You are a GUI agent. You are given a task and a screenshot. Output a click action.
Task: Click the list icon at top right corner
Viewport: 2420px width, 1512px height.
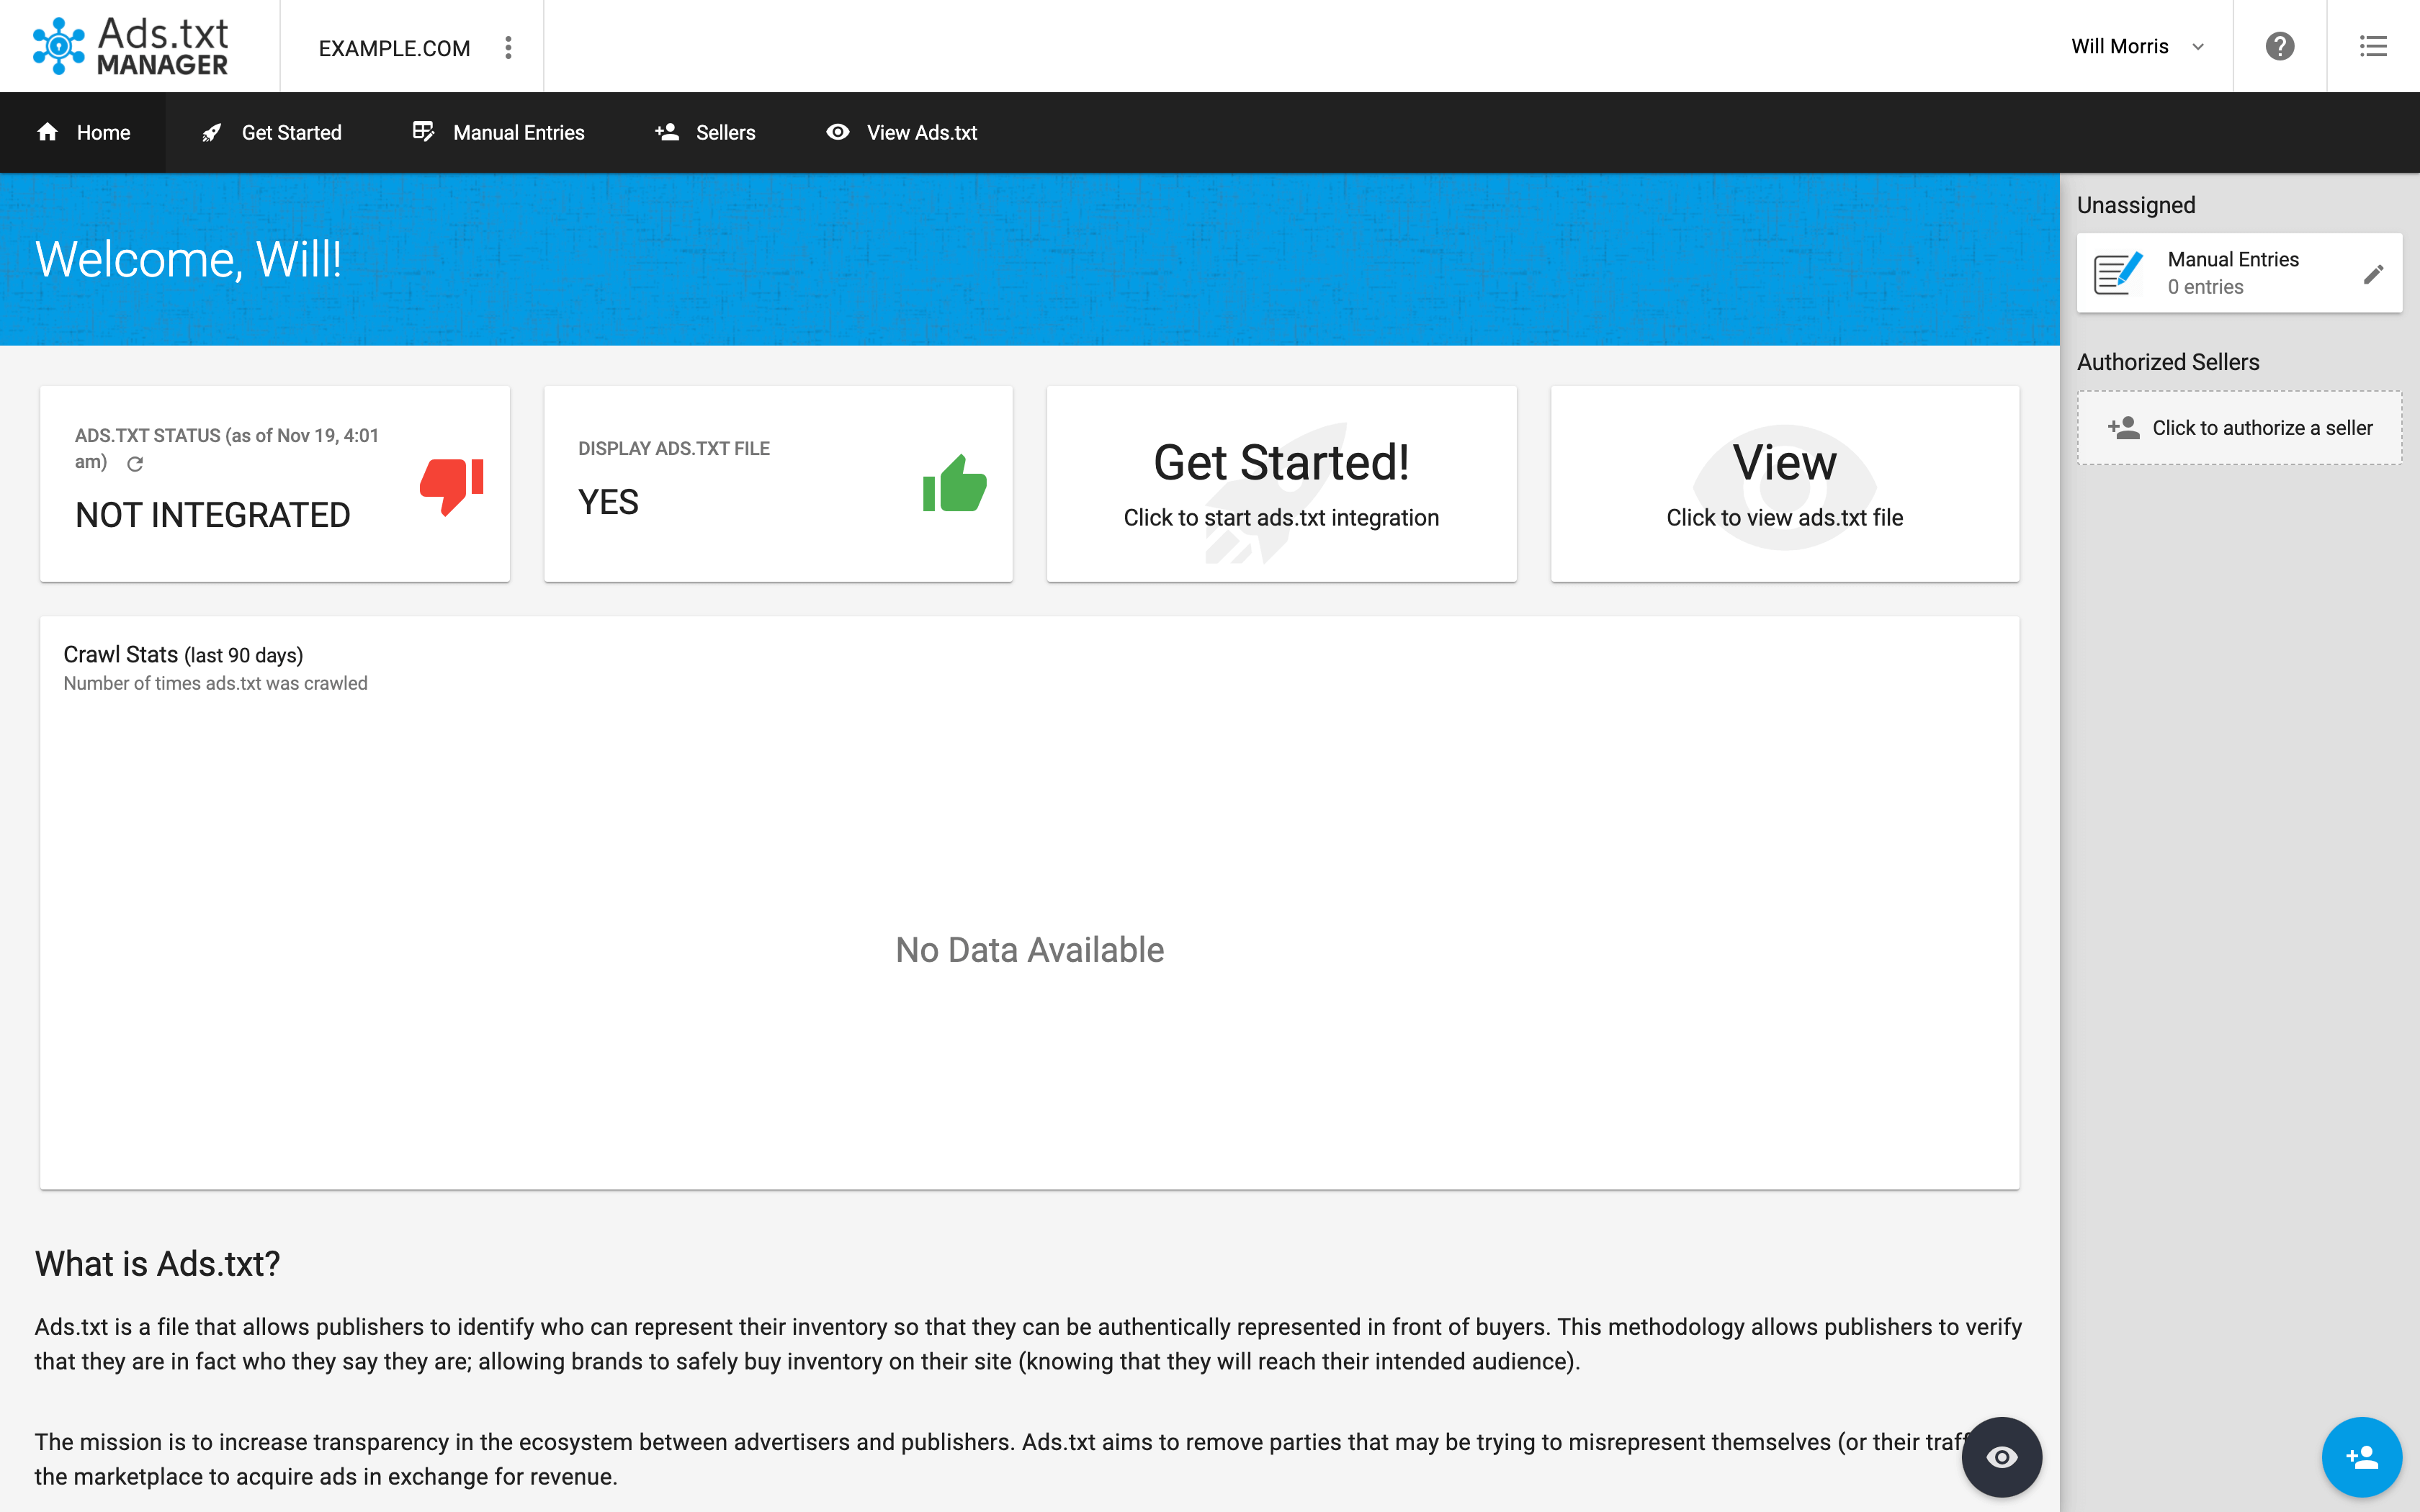pyautogui.click(x=2374, y=45)
